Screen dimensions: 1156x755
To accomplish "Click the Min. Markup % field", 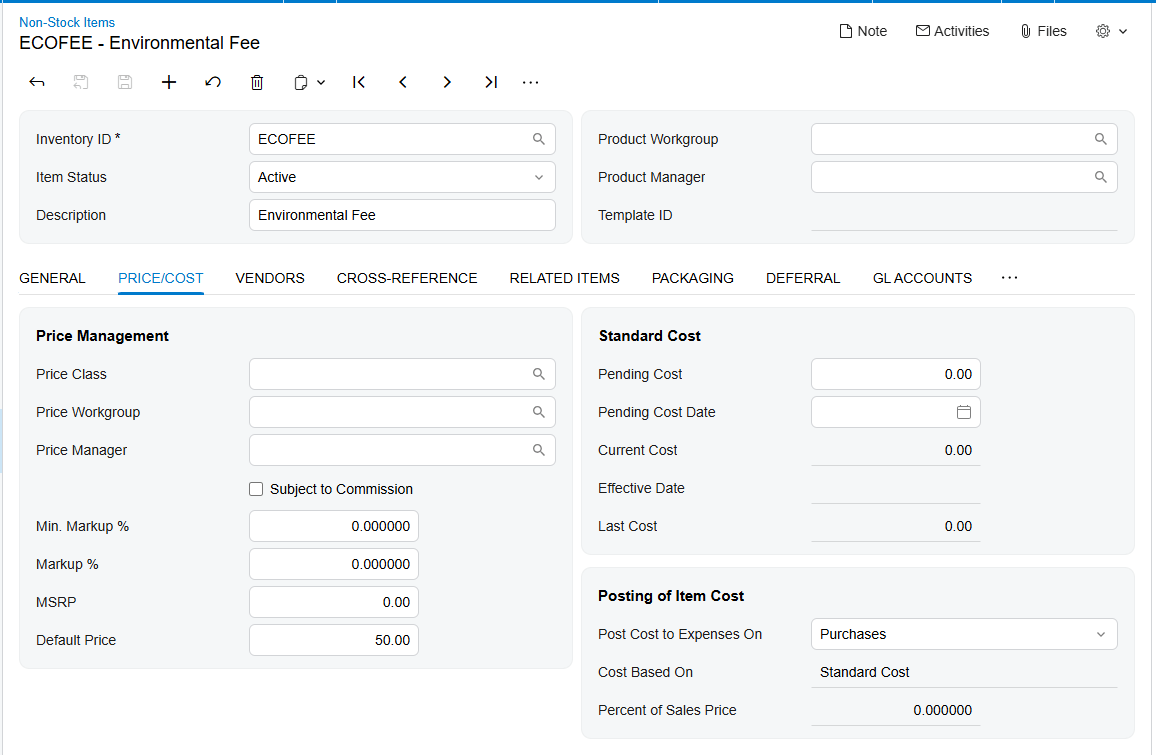I will click(334, 526).
